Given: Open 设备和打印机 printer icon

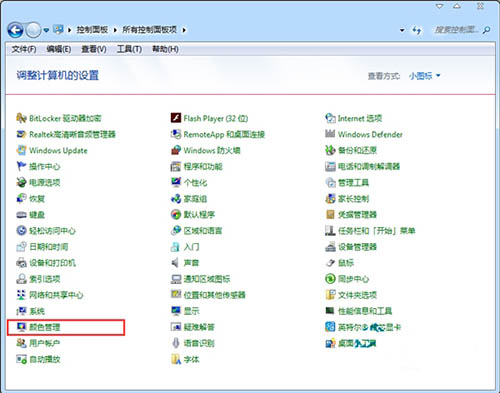Looking at the screenshot, I should coord(21,263).
